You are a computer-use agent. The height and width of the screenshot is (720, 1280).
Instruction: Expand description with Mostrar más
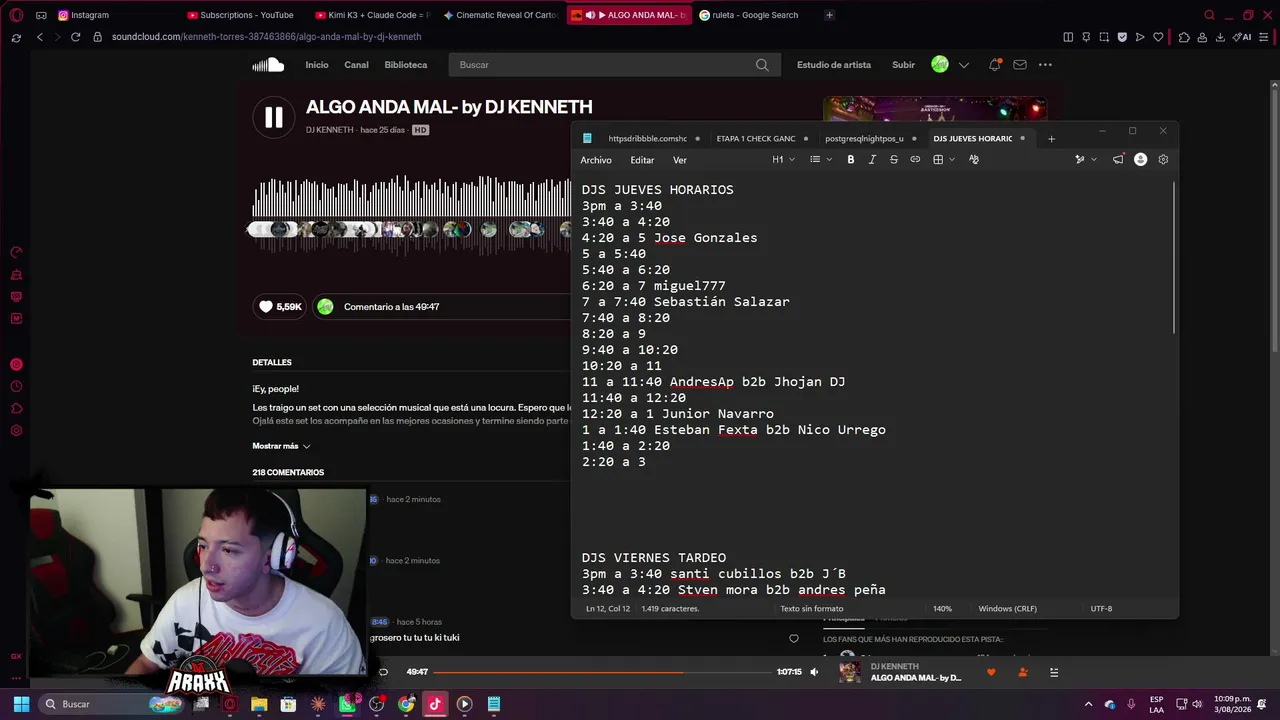click(x=281, y=446)
